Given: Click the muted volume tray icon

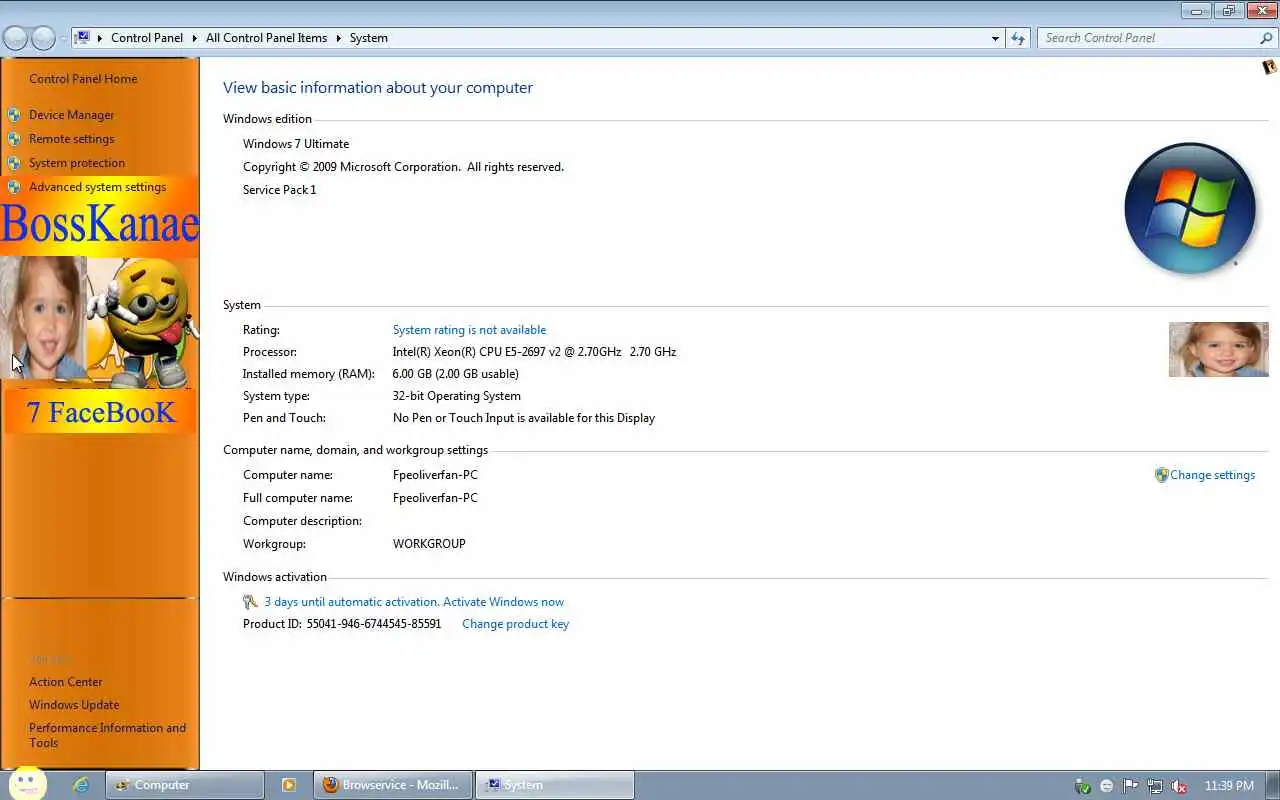Looking at the screenshot, I should [x=1179, y=786].
